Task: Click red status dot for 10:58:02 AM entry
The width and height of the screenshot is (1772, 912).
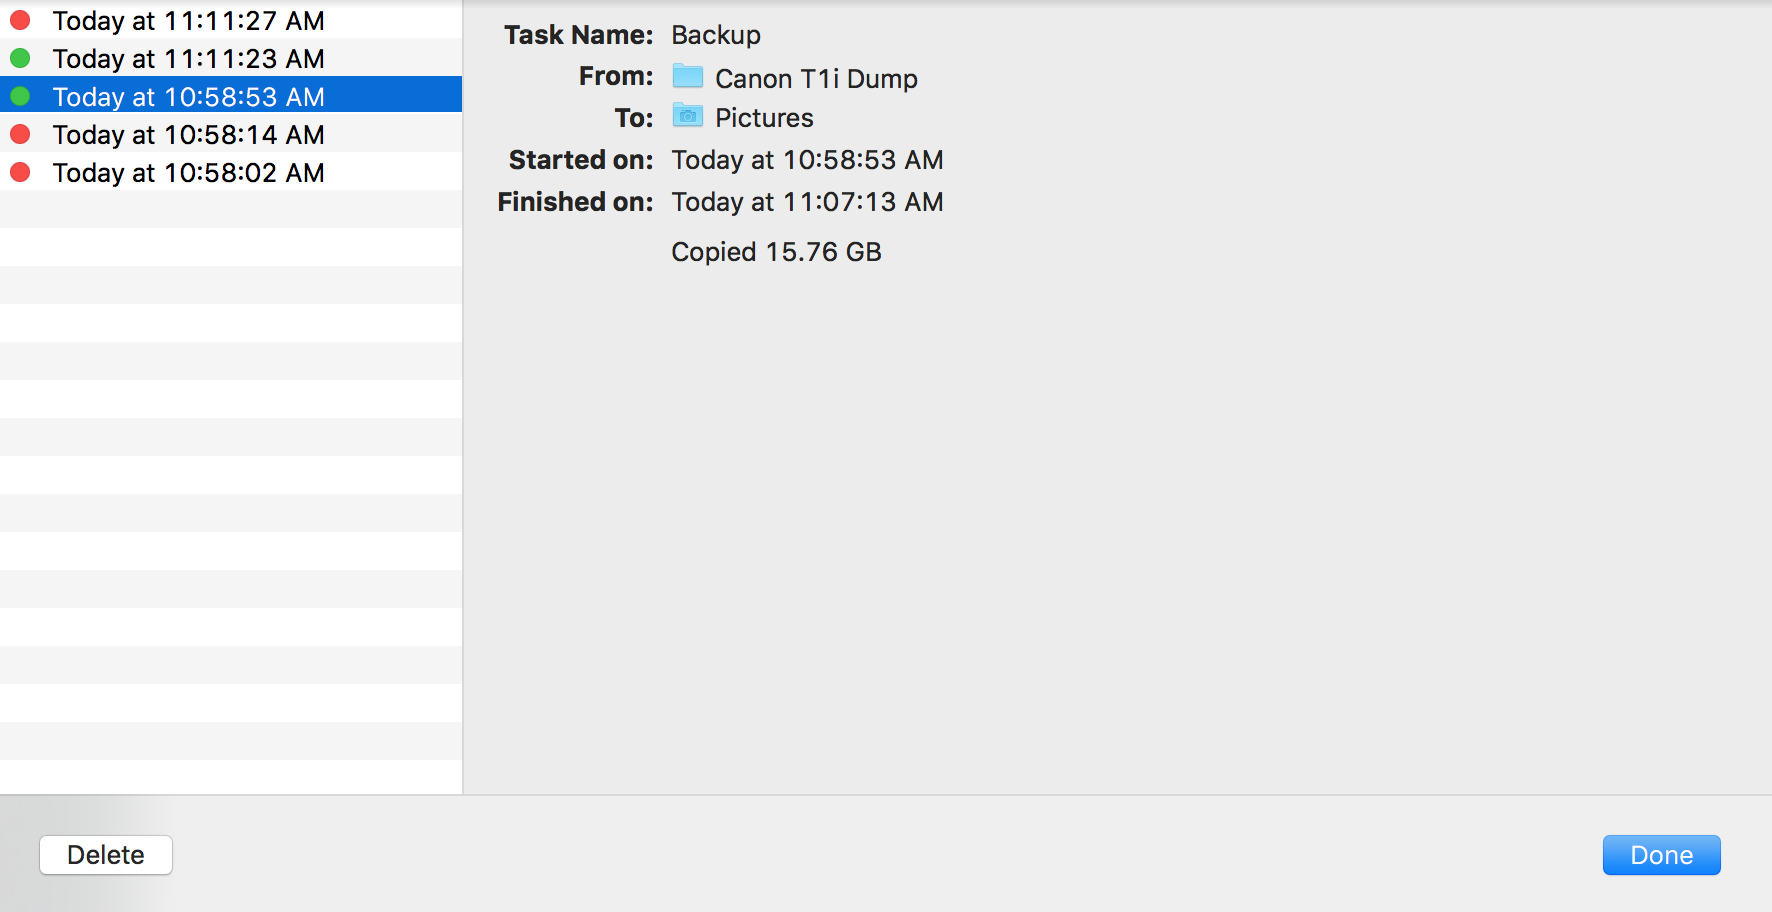Action: (x=20, y=172)
